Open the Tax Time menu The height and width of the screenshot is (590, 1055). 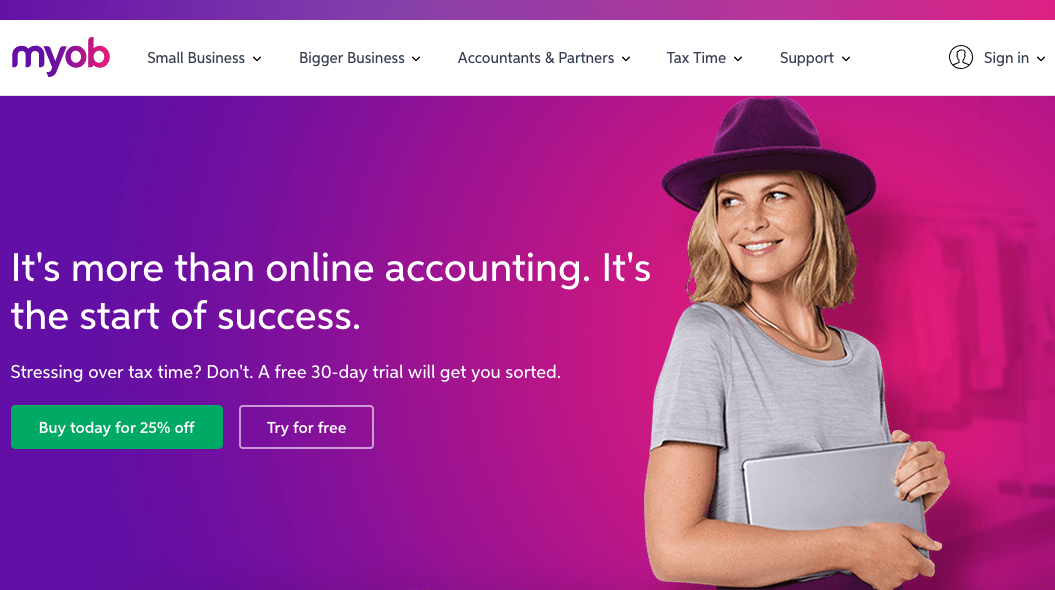click(x=704, y=58)
